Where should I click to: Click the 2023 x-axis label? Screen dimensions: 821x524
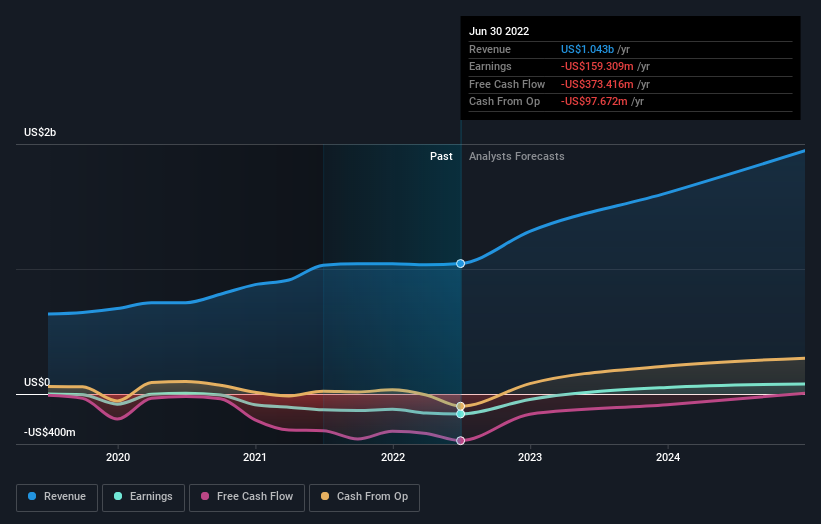(x=530, y=457)
